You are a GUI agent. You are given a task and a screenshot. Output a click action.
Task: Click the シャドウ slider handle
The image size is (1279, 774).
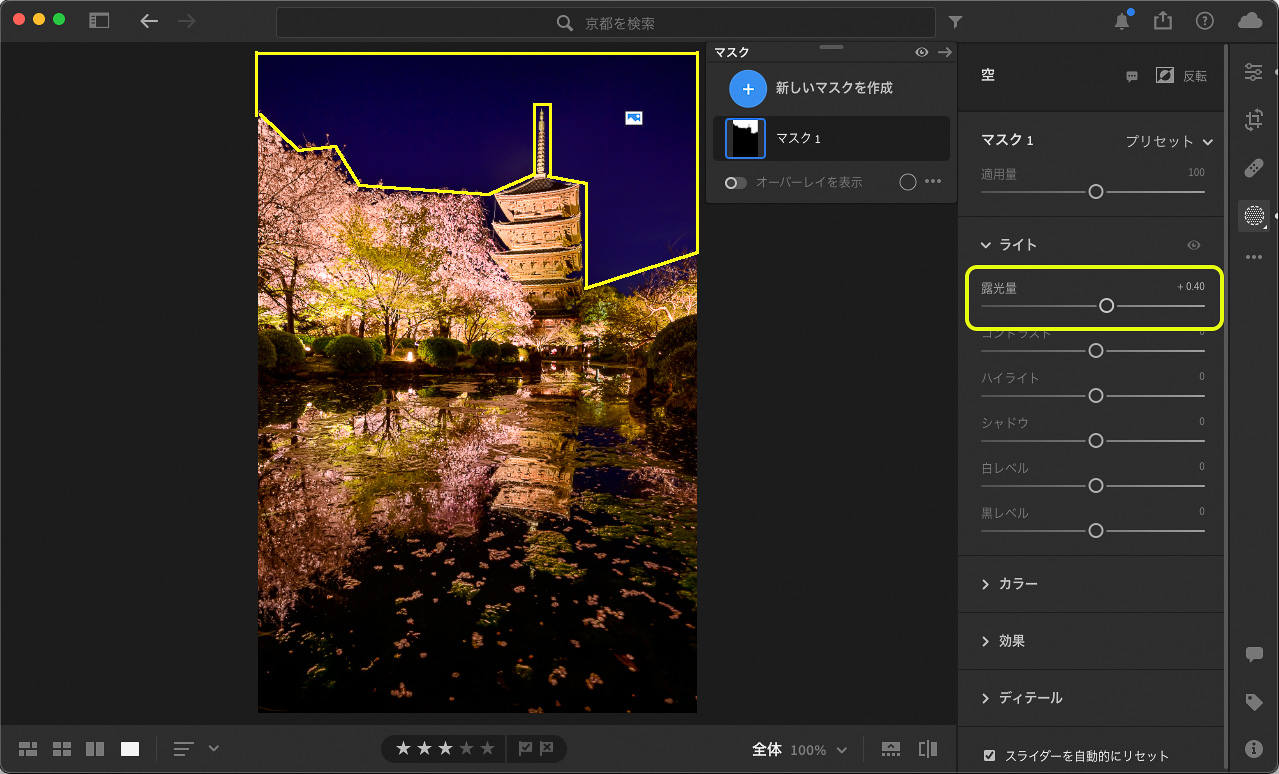click(x=1095, y=441)
